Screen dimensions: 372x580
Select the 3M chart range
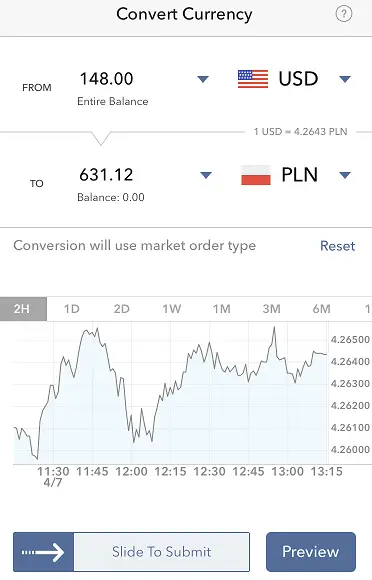pos(271,309)
